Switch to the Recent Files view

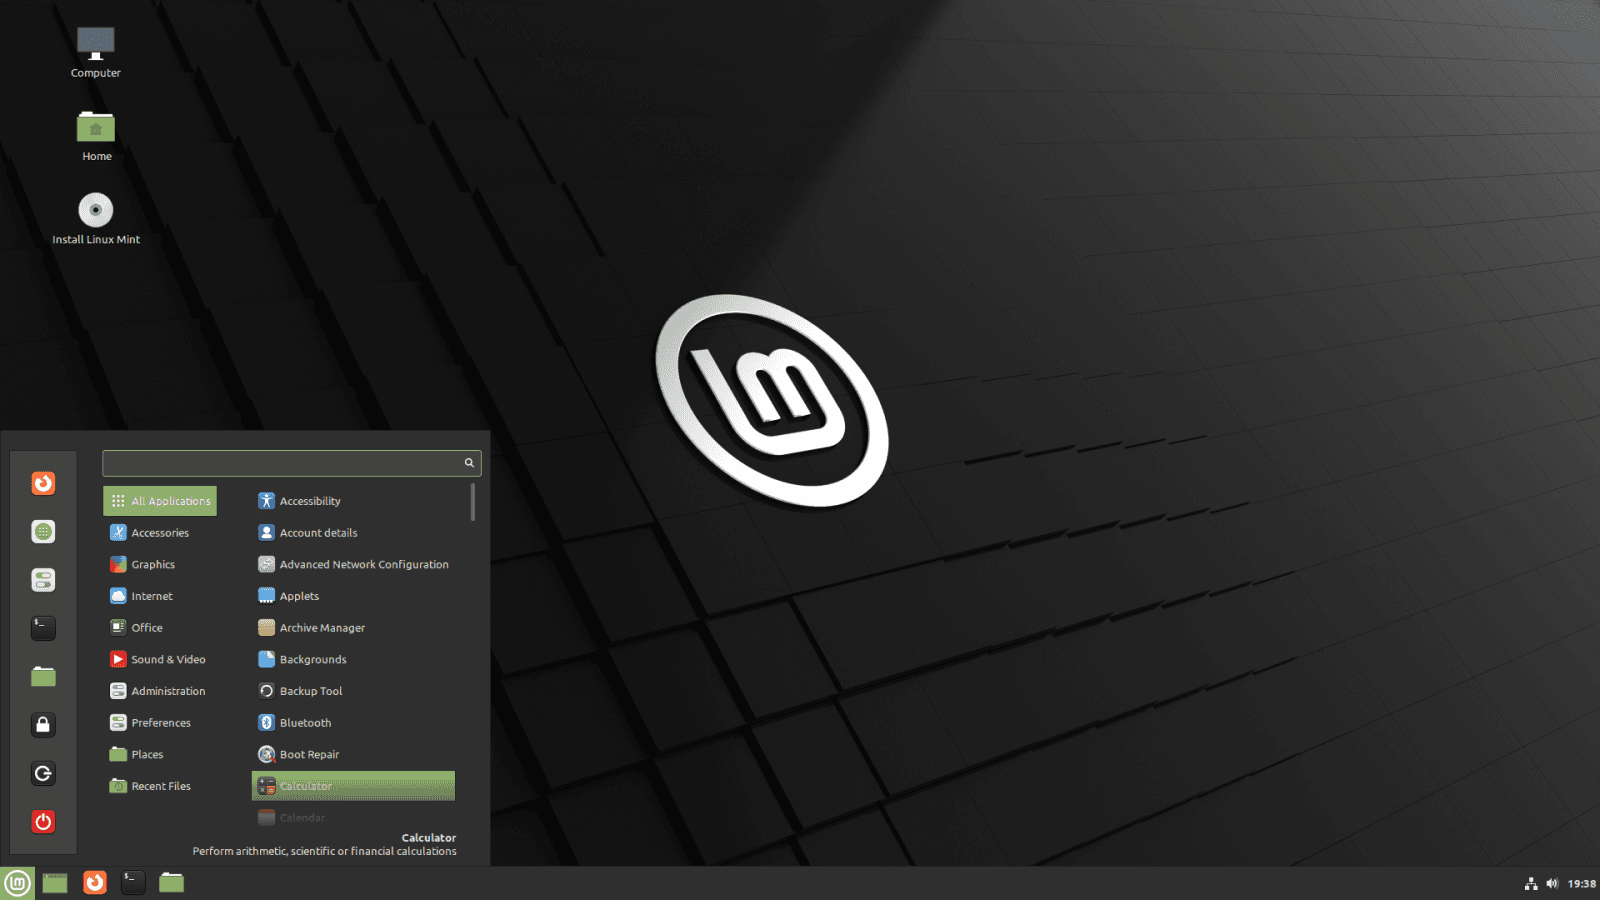(161, 786)
